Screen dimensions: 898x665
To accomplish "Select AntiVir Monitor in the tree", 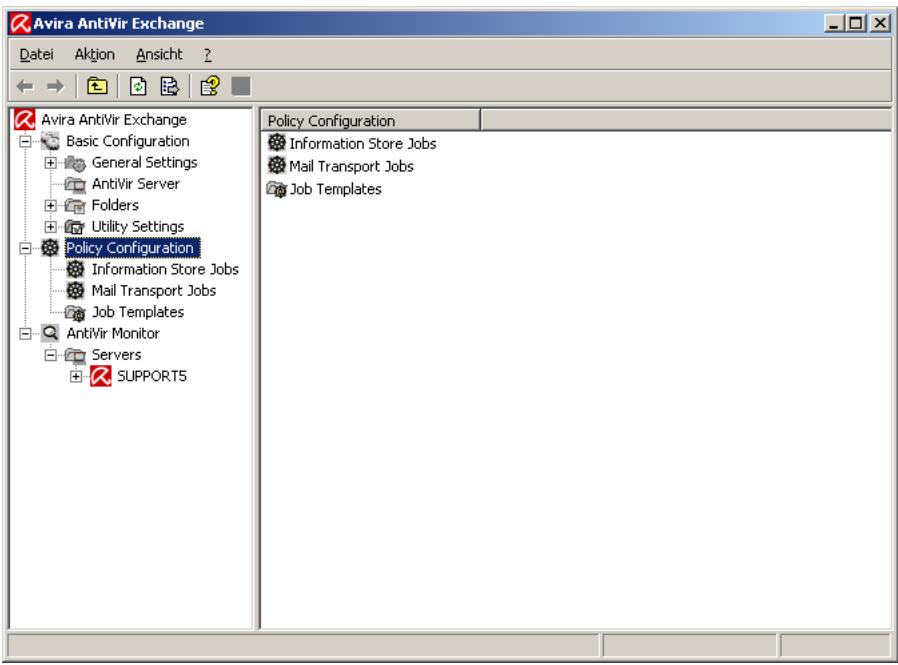I will (x=113, y=333).
